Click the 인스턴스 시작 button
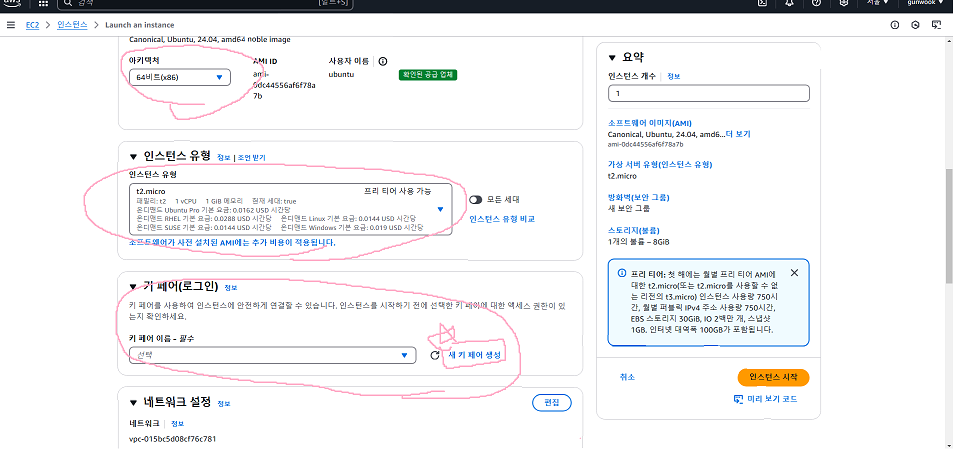The width and height of the screenshot is (953, 455). click(x=773, y=377)
